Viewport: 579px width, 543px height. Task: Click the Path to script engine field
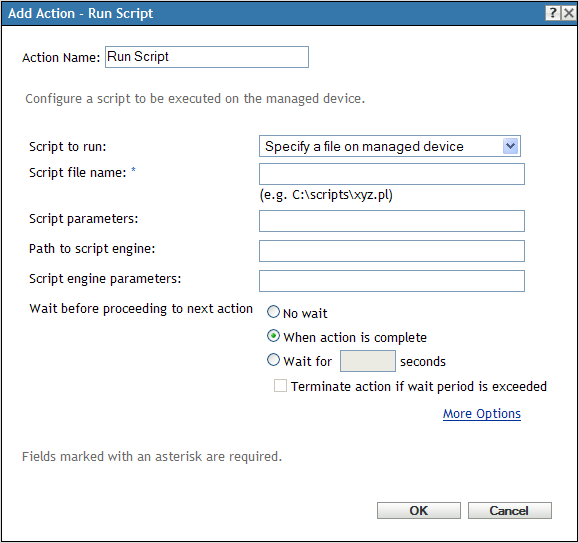click(392, 251)
